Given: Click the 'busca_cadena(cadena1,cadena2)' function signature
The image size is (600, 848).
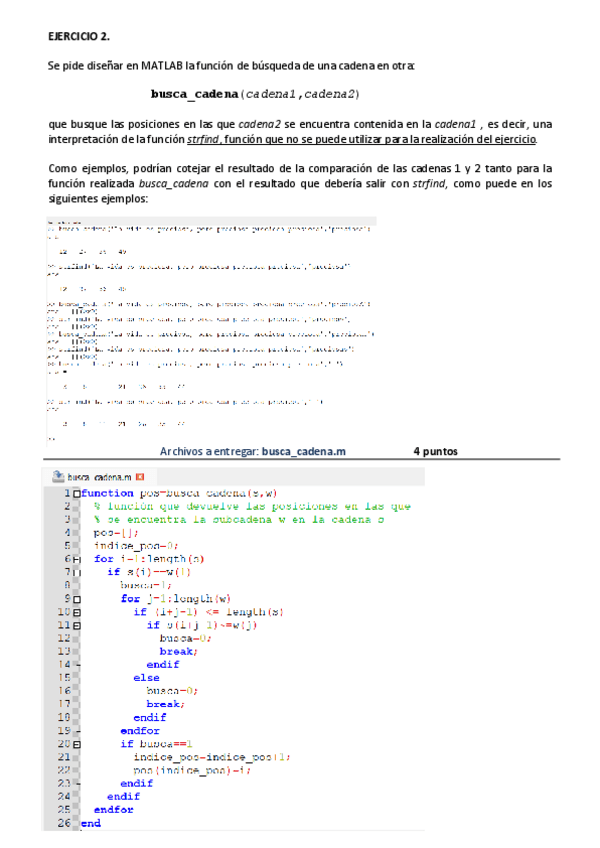Looking at the screenshot, I should click(x=255, y=94).
